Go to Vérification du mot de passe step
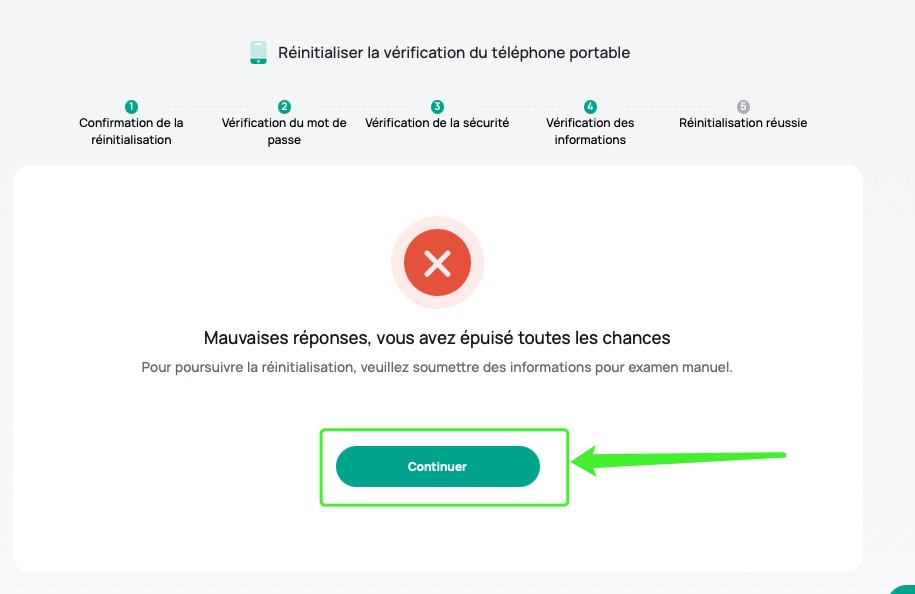915x594 pixels. pyautogui.click(x=284, y=131)
